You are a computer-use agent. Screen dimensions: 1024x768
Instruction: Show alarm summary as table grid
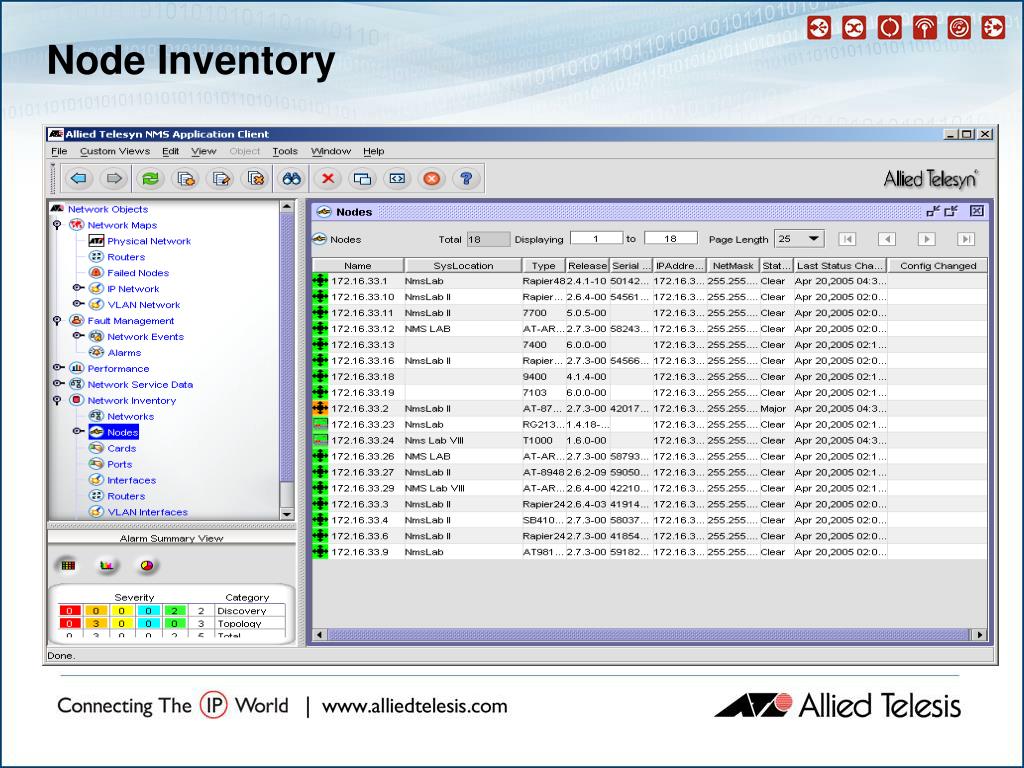tap(68, 566)
